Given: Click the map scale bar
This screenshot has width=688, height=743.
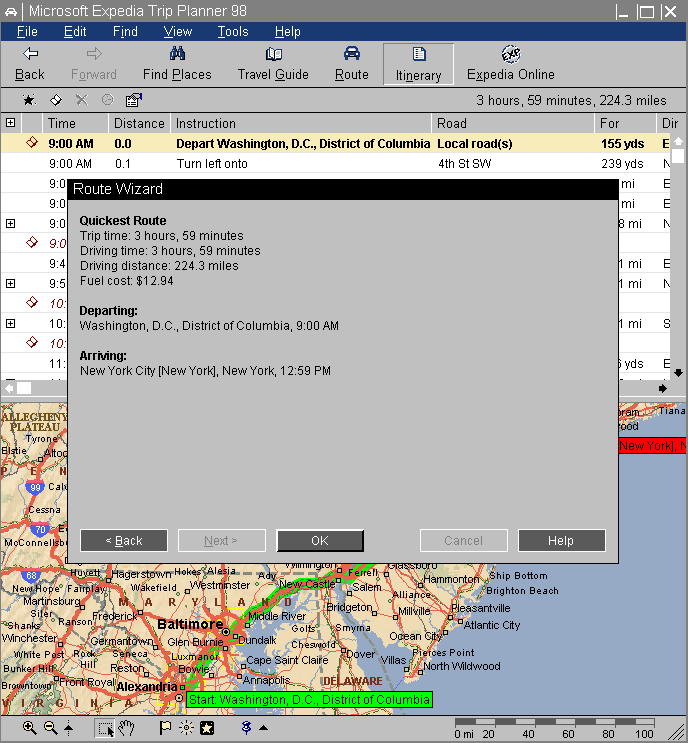Looking at the screenshot, I should tap(554, 723).
